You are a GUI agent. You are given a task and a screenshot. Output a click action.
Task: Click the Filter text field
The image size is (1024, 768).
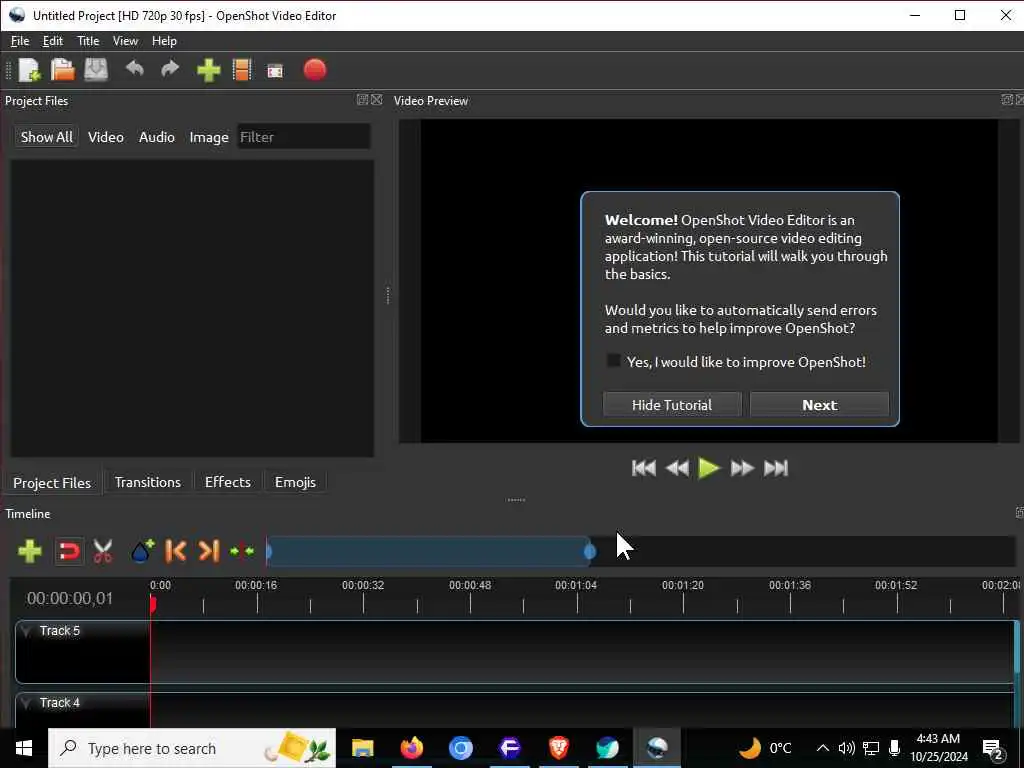pyautogui.click(x=304, y=136)
